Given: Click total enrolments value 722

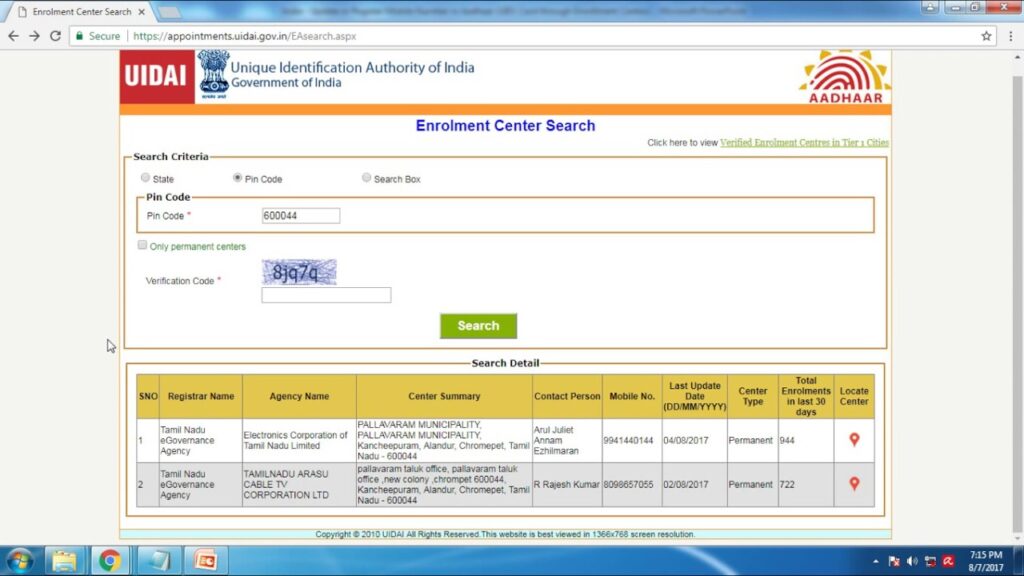Looking at the screenshot, I should tap(787, 485).
